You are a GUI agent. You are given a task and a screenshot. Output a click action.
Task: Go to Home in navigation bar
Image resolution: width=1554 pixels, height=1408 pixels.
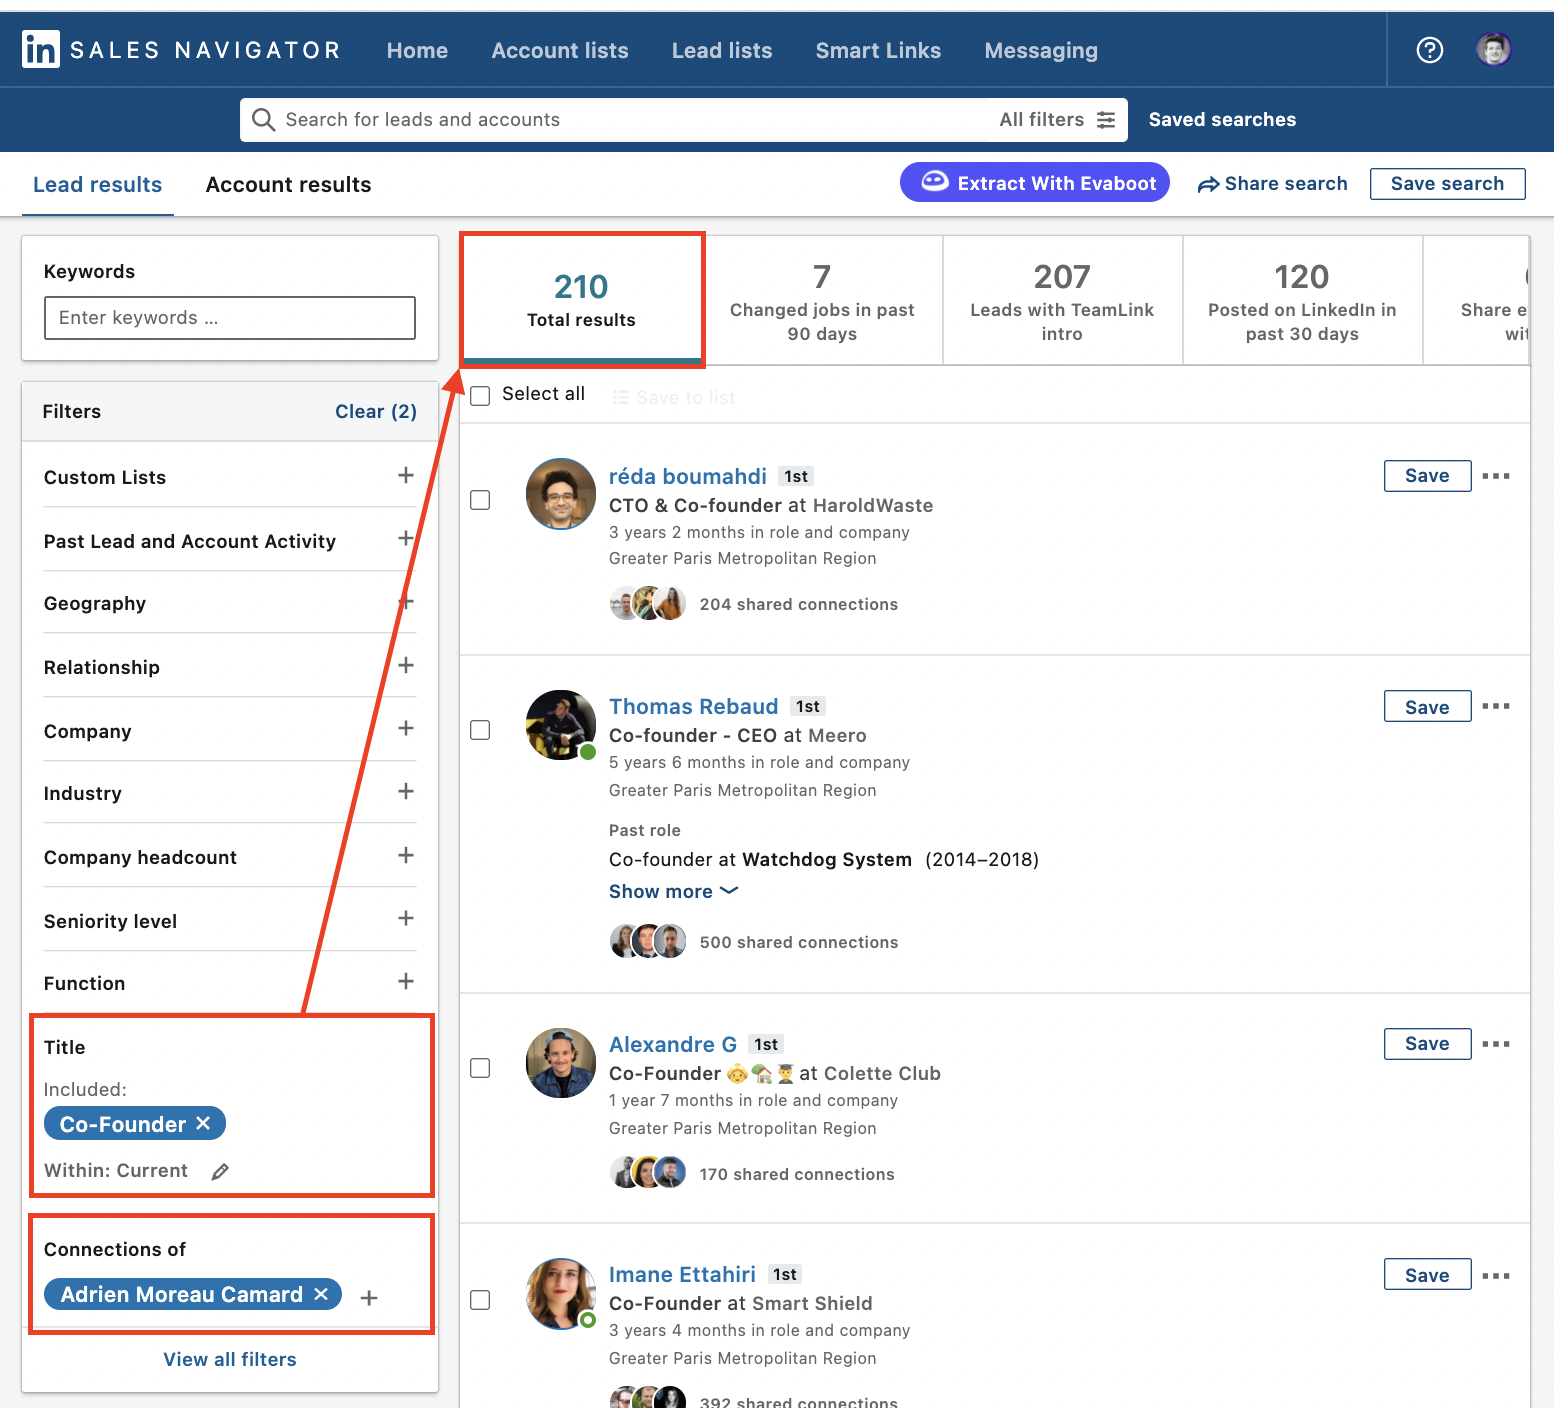click(417, 50)
